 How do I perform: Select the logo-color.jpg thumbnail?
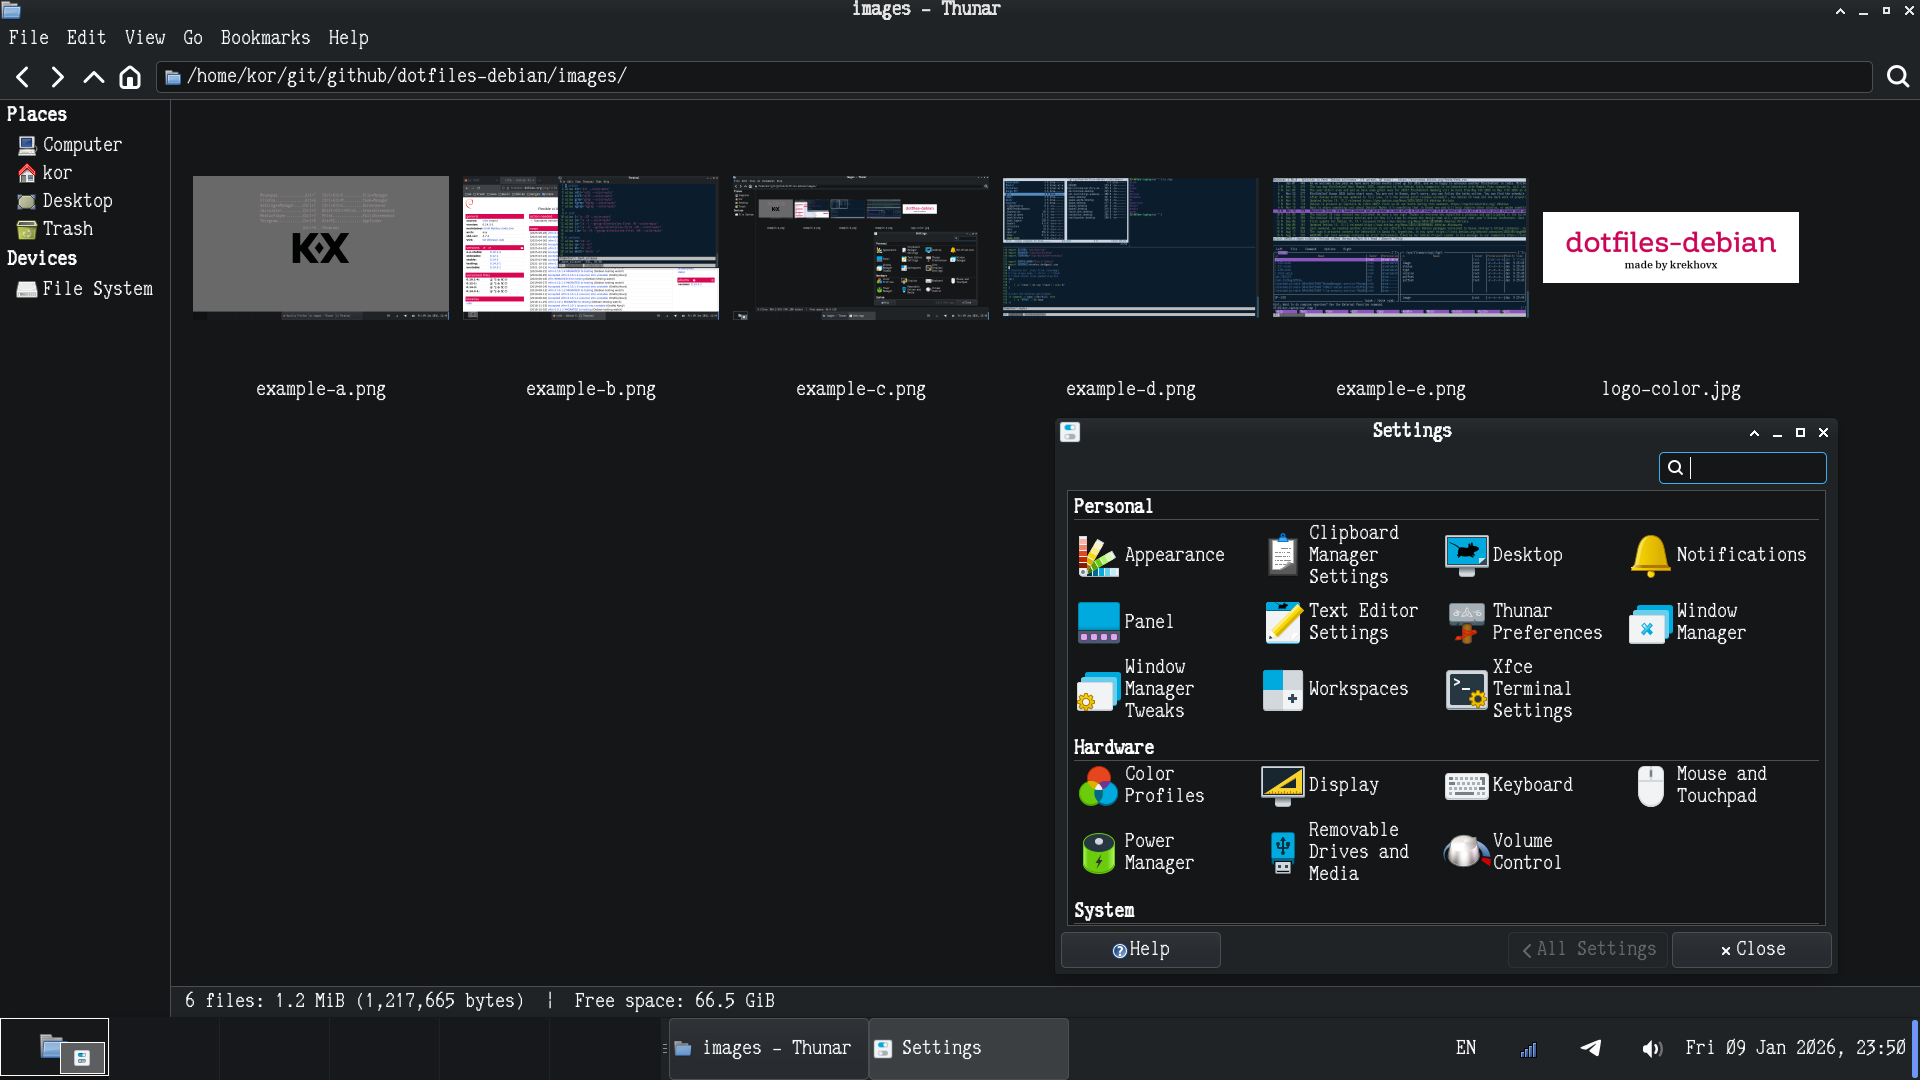(x=1670, y=248)
